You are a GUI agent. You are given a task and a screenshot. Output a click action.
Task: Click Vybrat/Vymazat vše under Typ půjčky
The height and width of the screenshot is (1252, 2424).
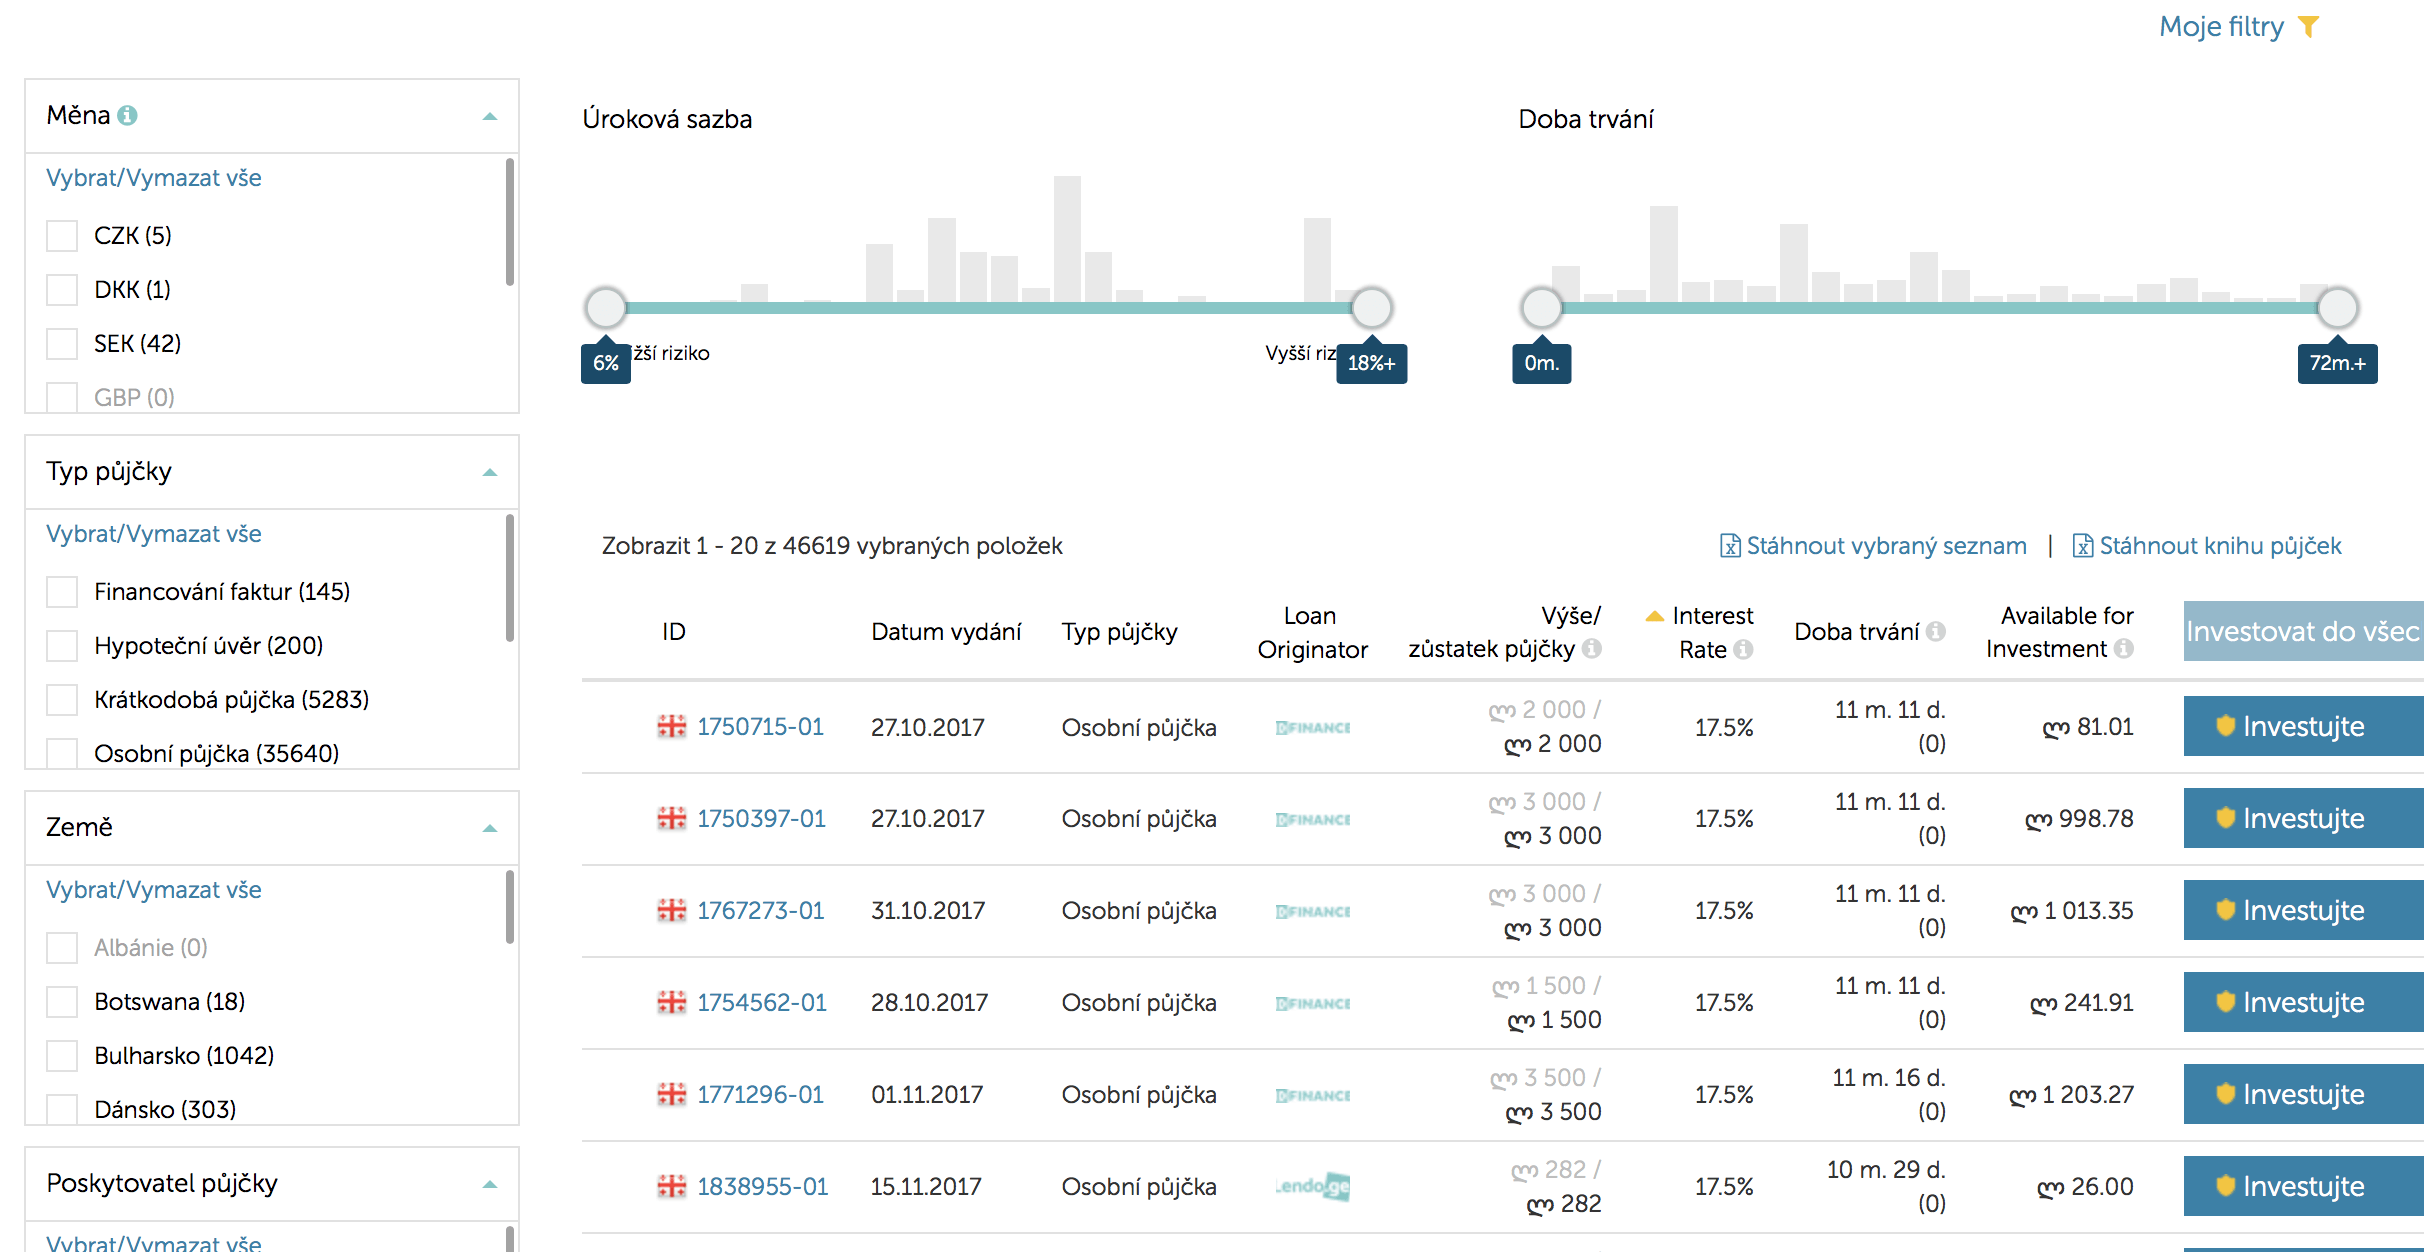pos(154,534)
